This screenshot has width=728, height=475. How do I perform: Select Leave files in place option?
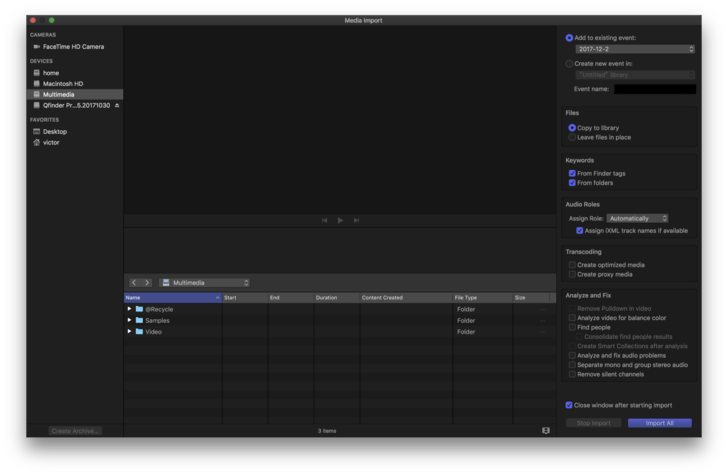(572, 137)
